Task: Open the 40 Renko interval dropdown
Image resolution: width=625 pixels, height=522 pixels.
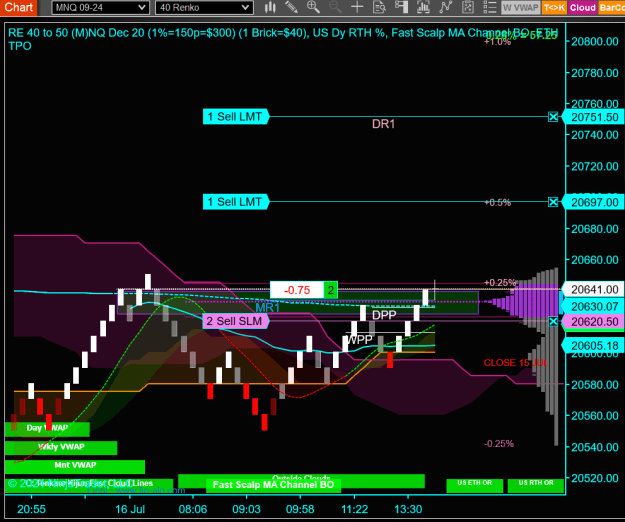Action: 204,7
